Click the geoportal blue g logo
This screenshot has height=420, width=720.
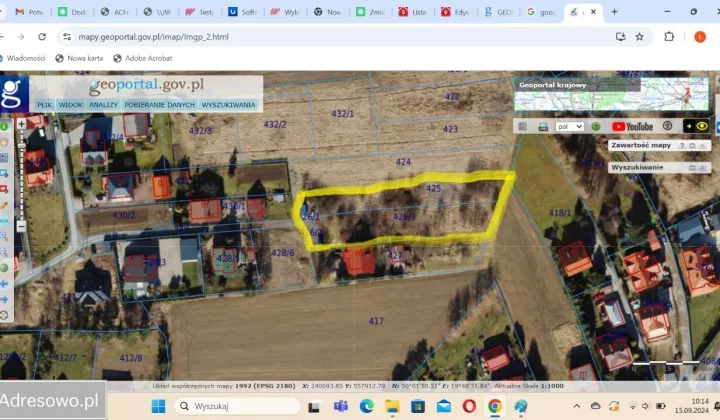pos(14,93)
